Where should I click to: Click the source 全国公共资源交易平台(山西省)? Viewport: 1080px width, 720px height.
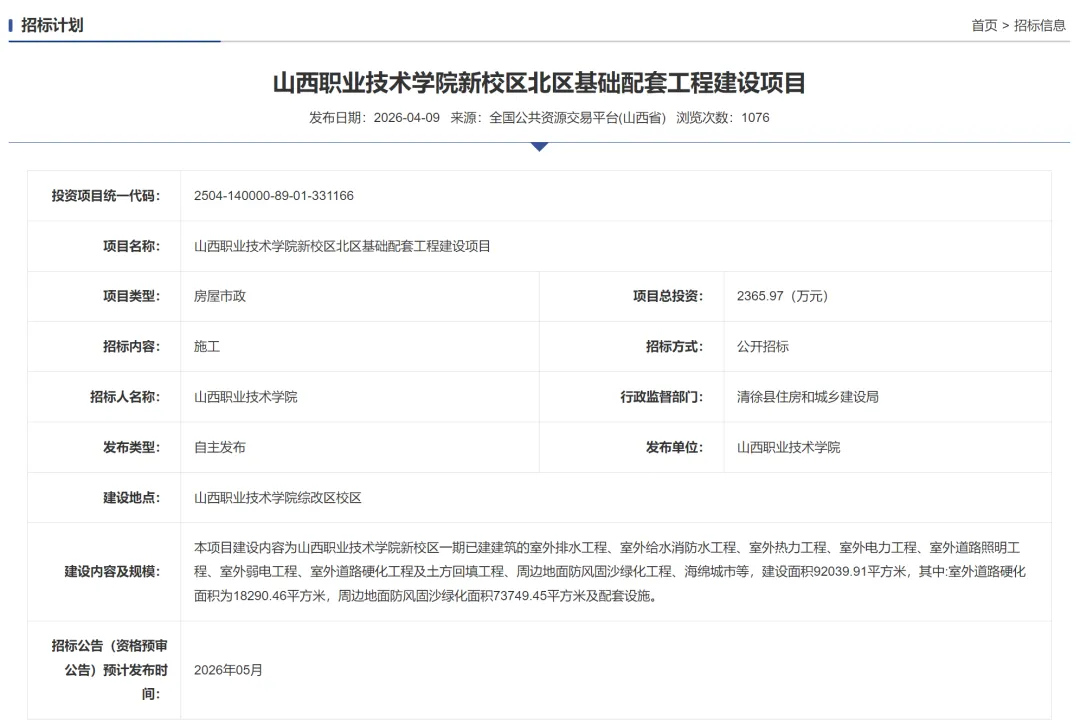pyautogui.click(x=577, y=118)
